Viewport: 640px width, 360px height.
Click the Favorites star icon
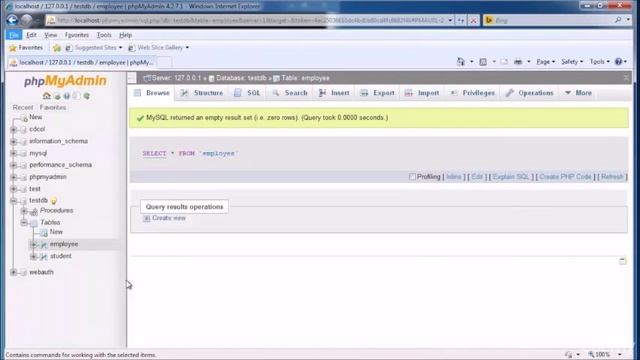click(13, 48)
